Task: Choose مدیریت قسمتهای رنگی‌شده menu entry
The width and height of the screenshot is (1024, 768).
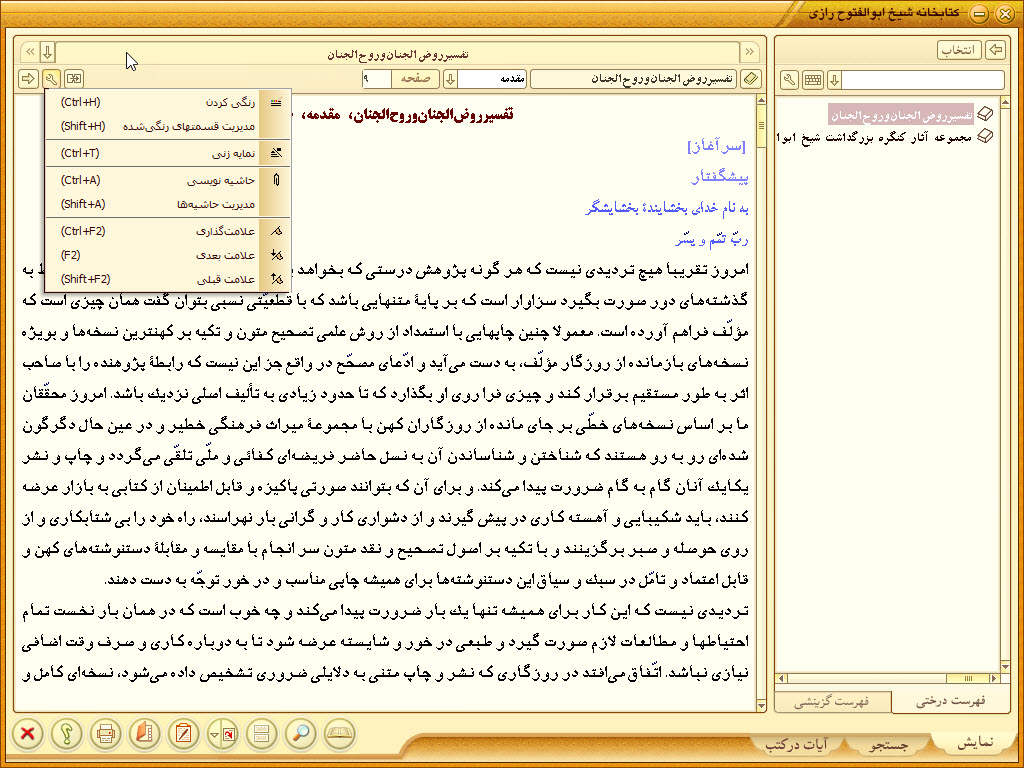Action: 168,127
